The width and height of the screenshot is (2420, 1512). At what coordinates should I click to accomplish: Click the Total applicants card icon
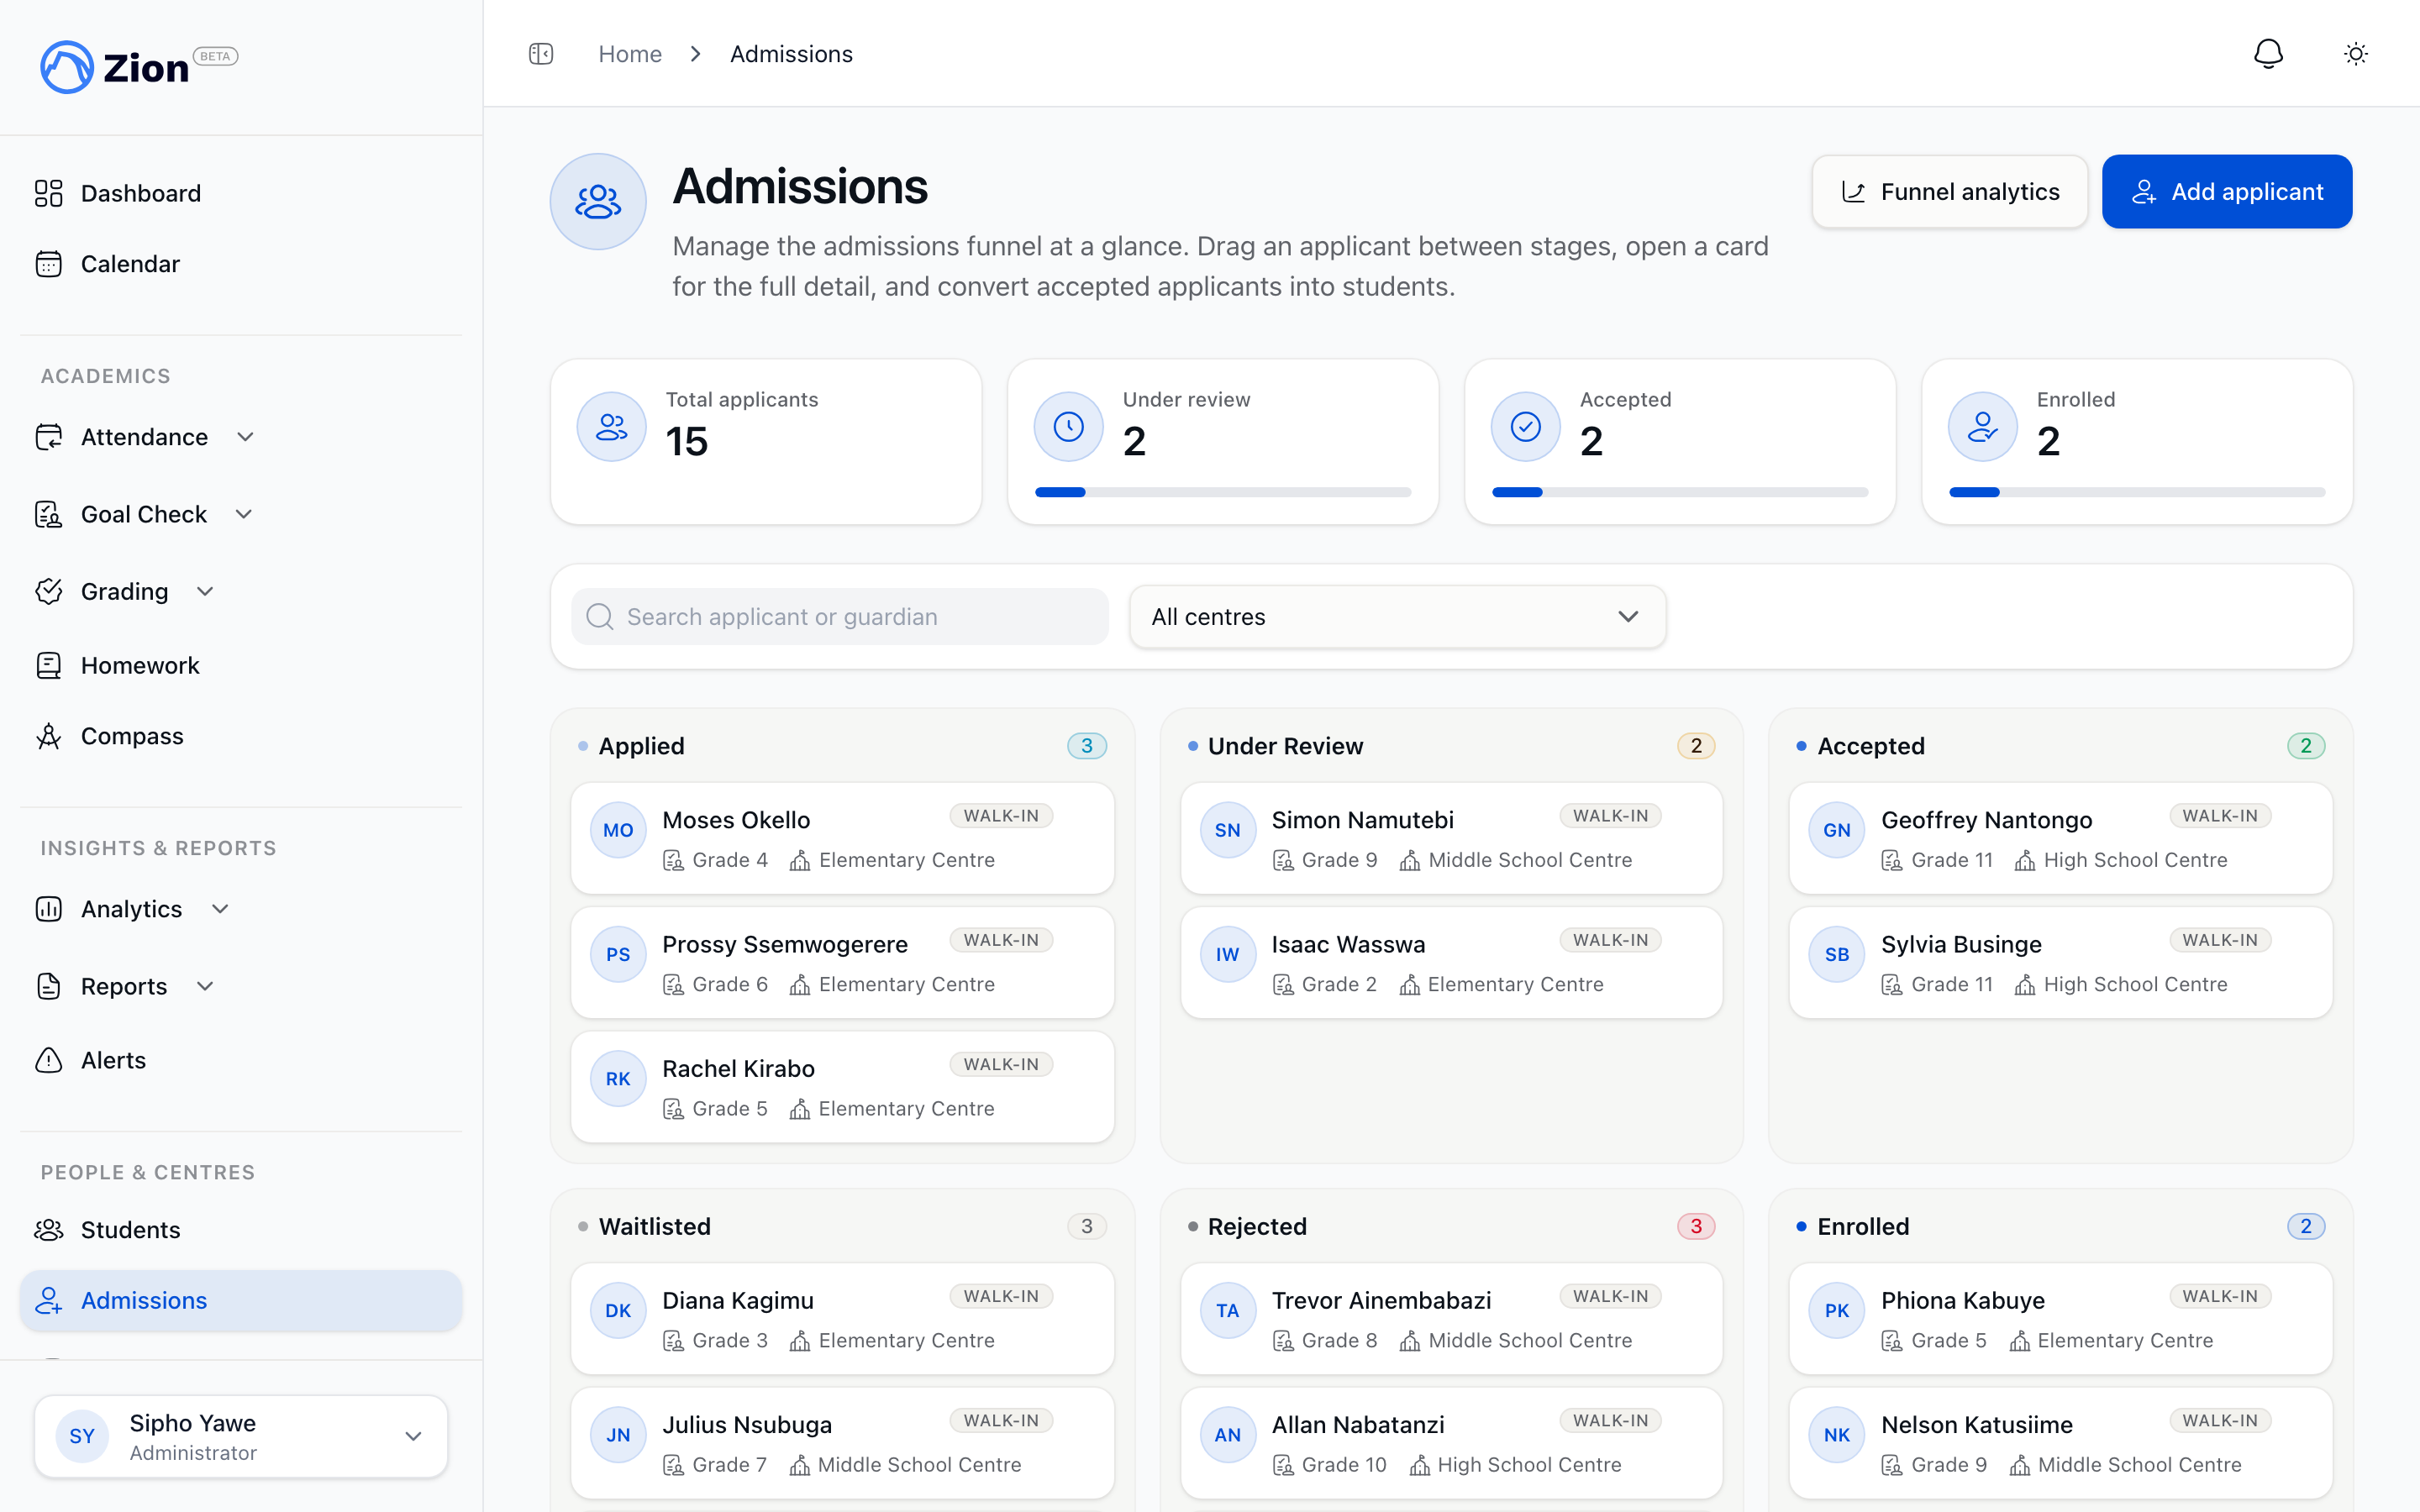coord(611,427)
